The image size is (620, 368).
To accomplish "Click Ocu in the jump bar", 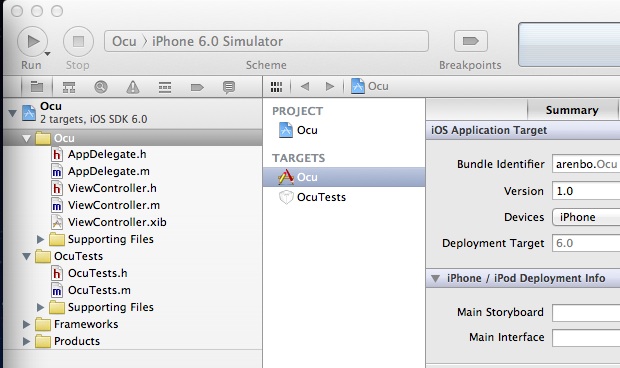I will (370, 86).
